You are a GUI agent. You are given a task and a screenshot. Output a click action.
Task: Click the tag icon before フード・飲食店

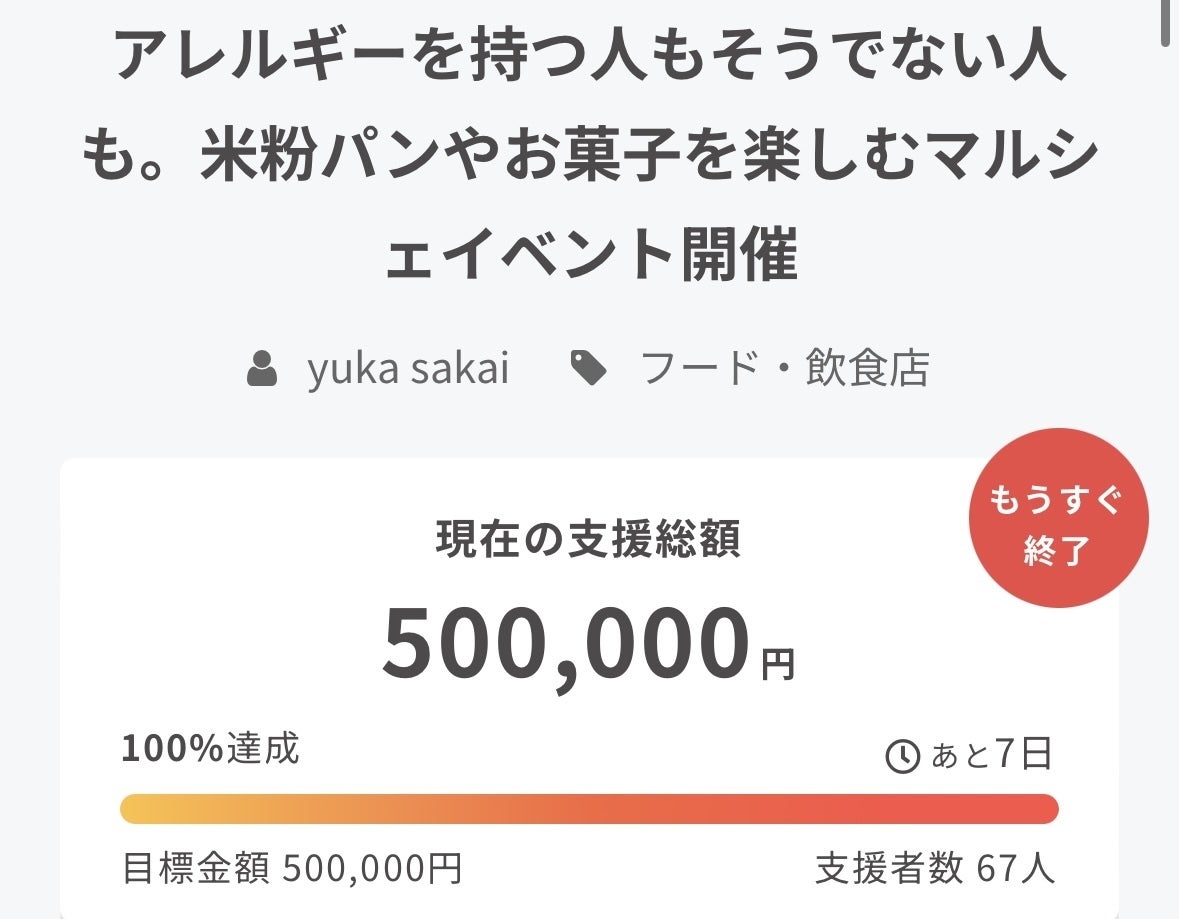[x=589, y=369]
